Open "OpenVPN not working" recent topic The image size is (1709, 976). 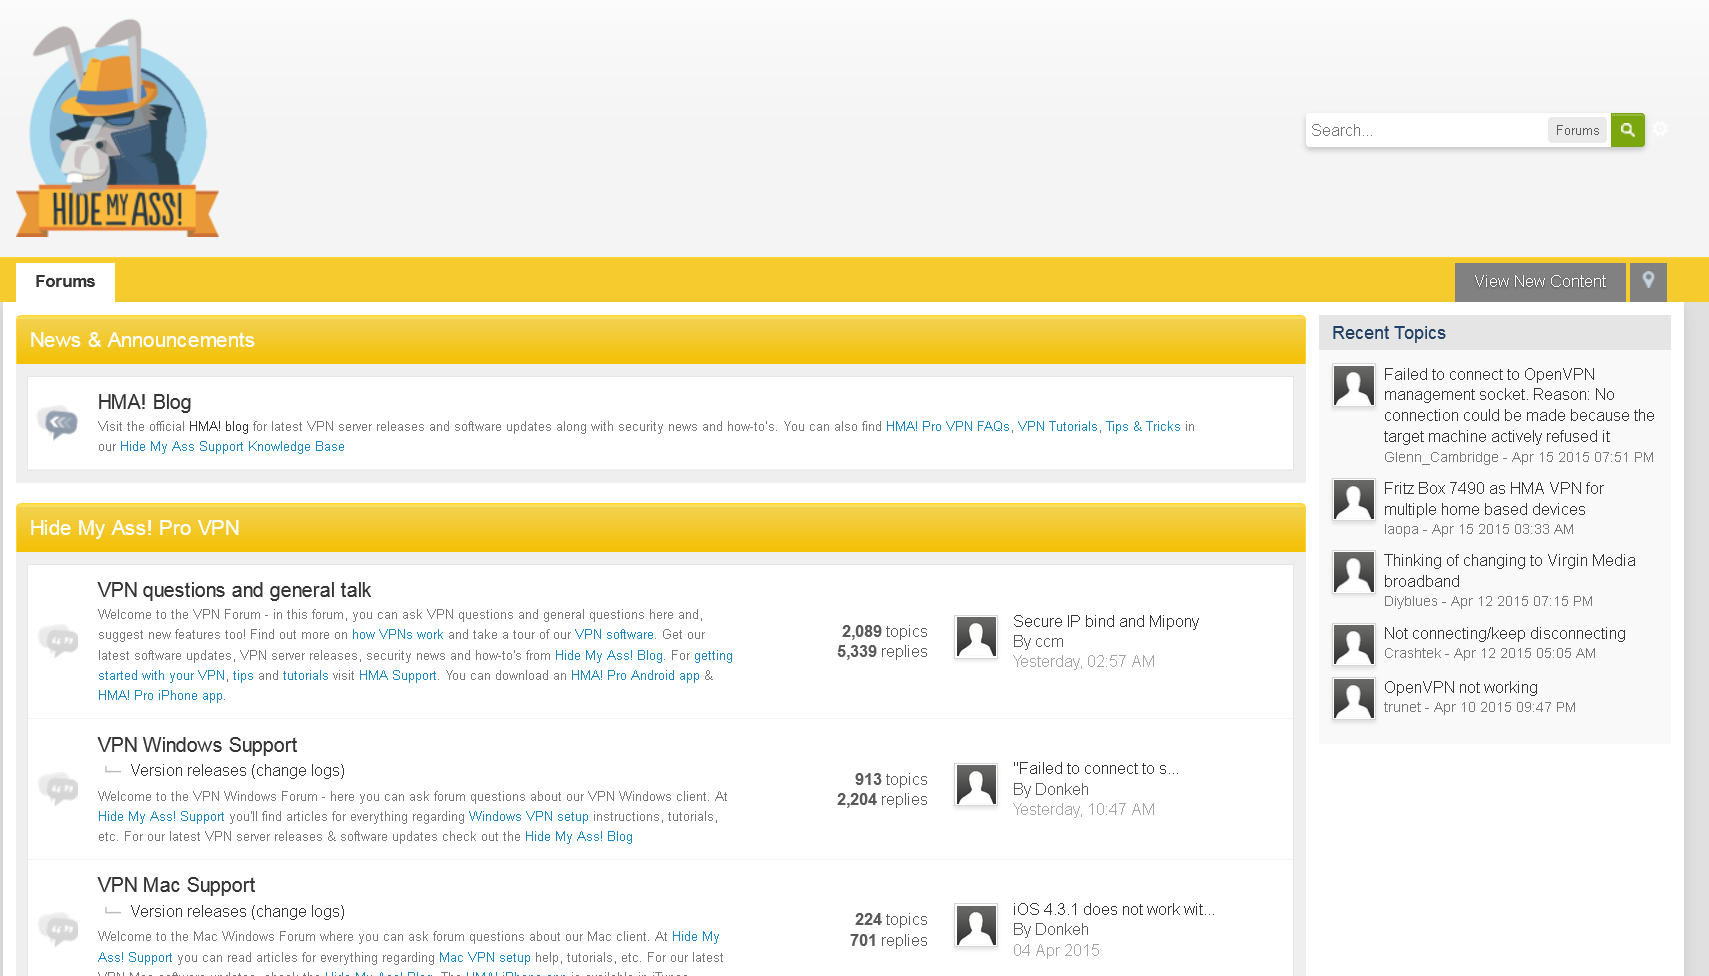click(1461, 687)
